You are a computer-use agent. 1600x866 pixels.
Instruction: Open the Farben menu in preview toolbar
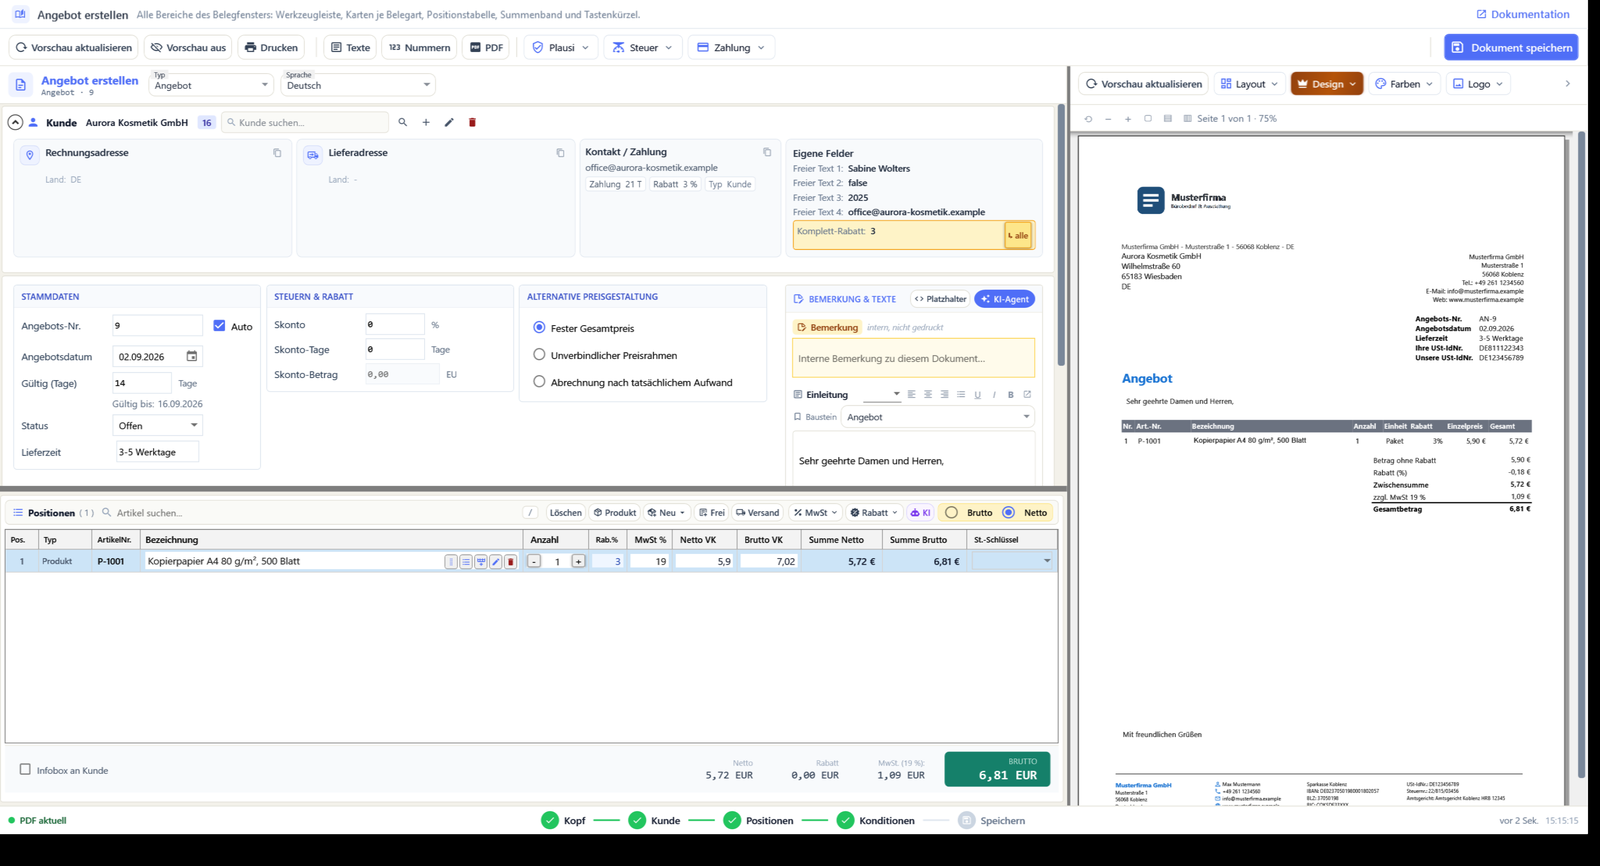[1404, 84]
